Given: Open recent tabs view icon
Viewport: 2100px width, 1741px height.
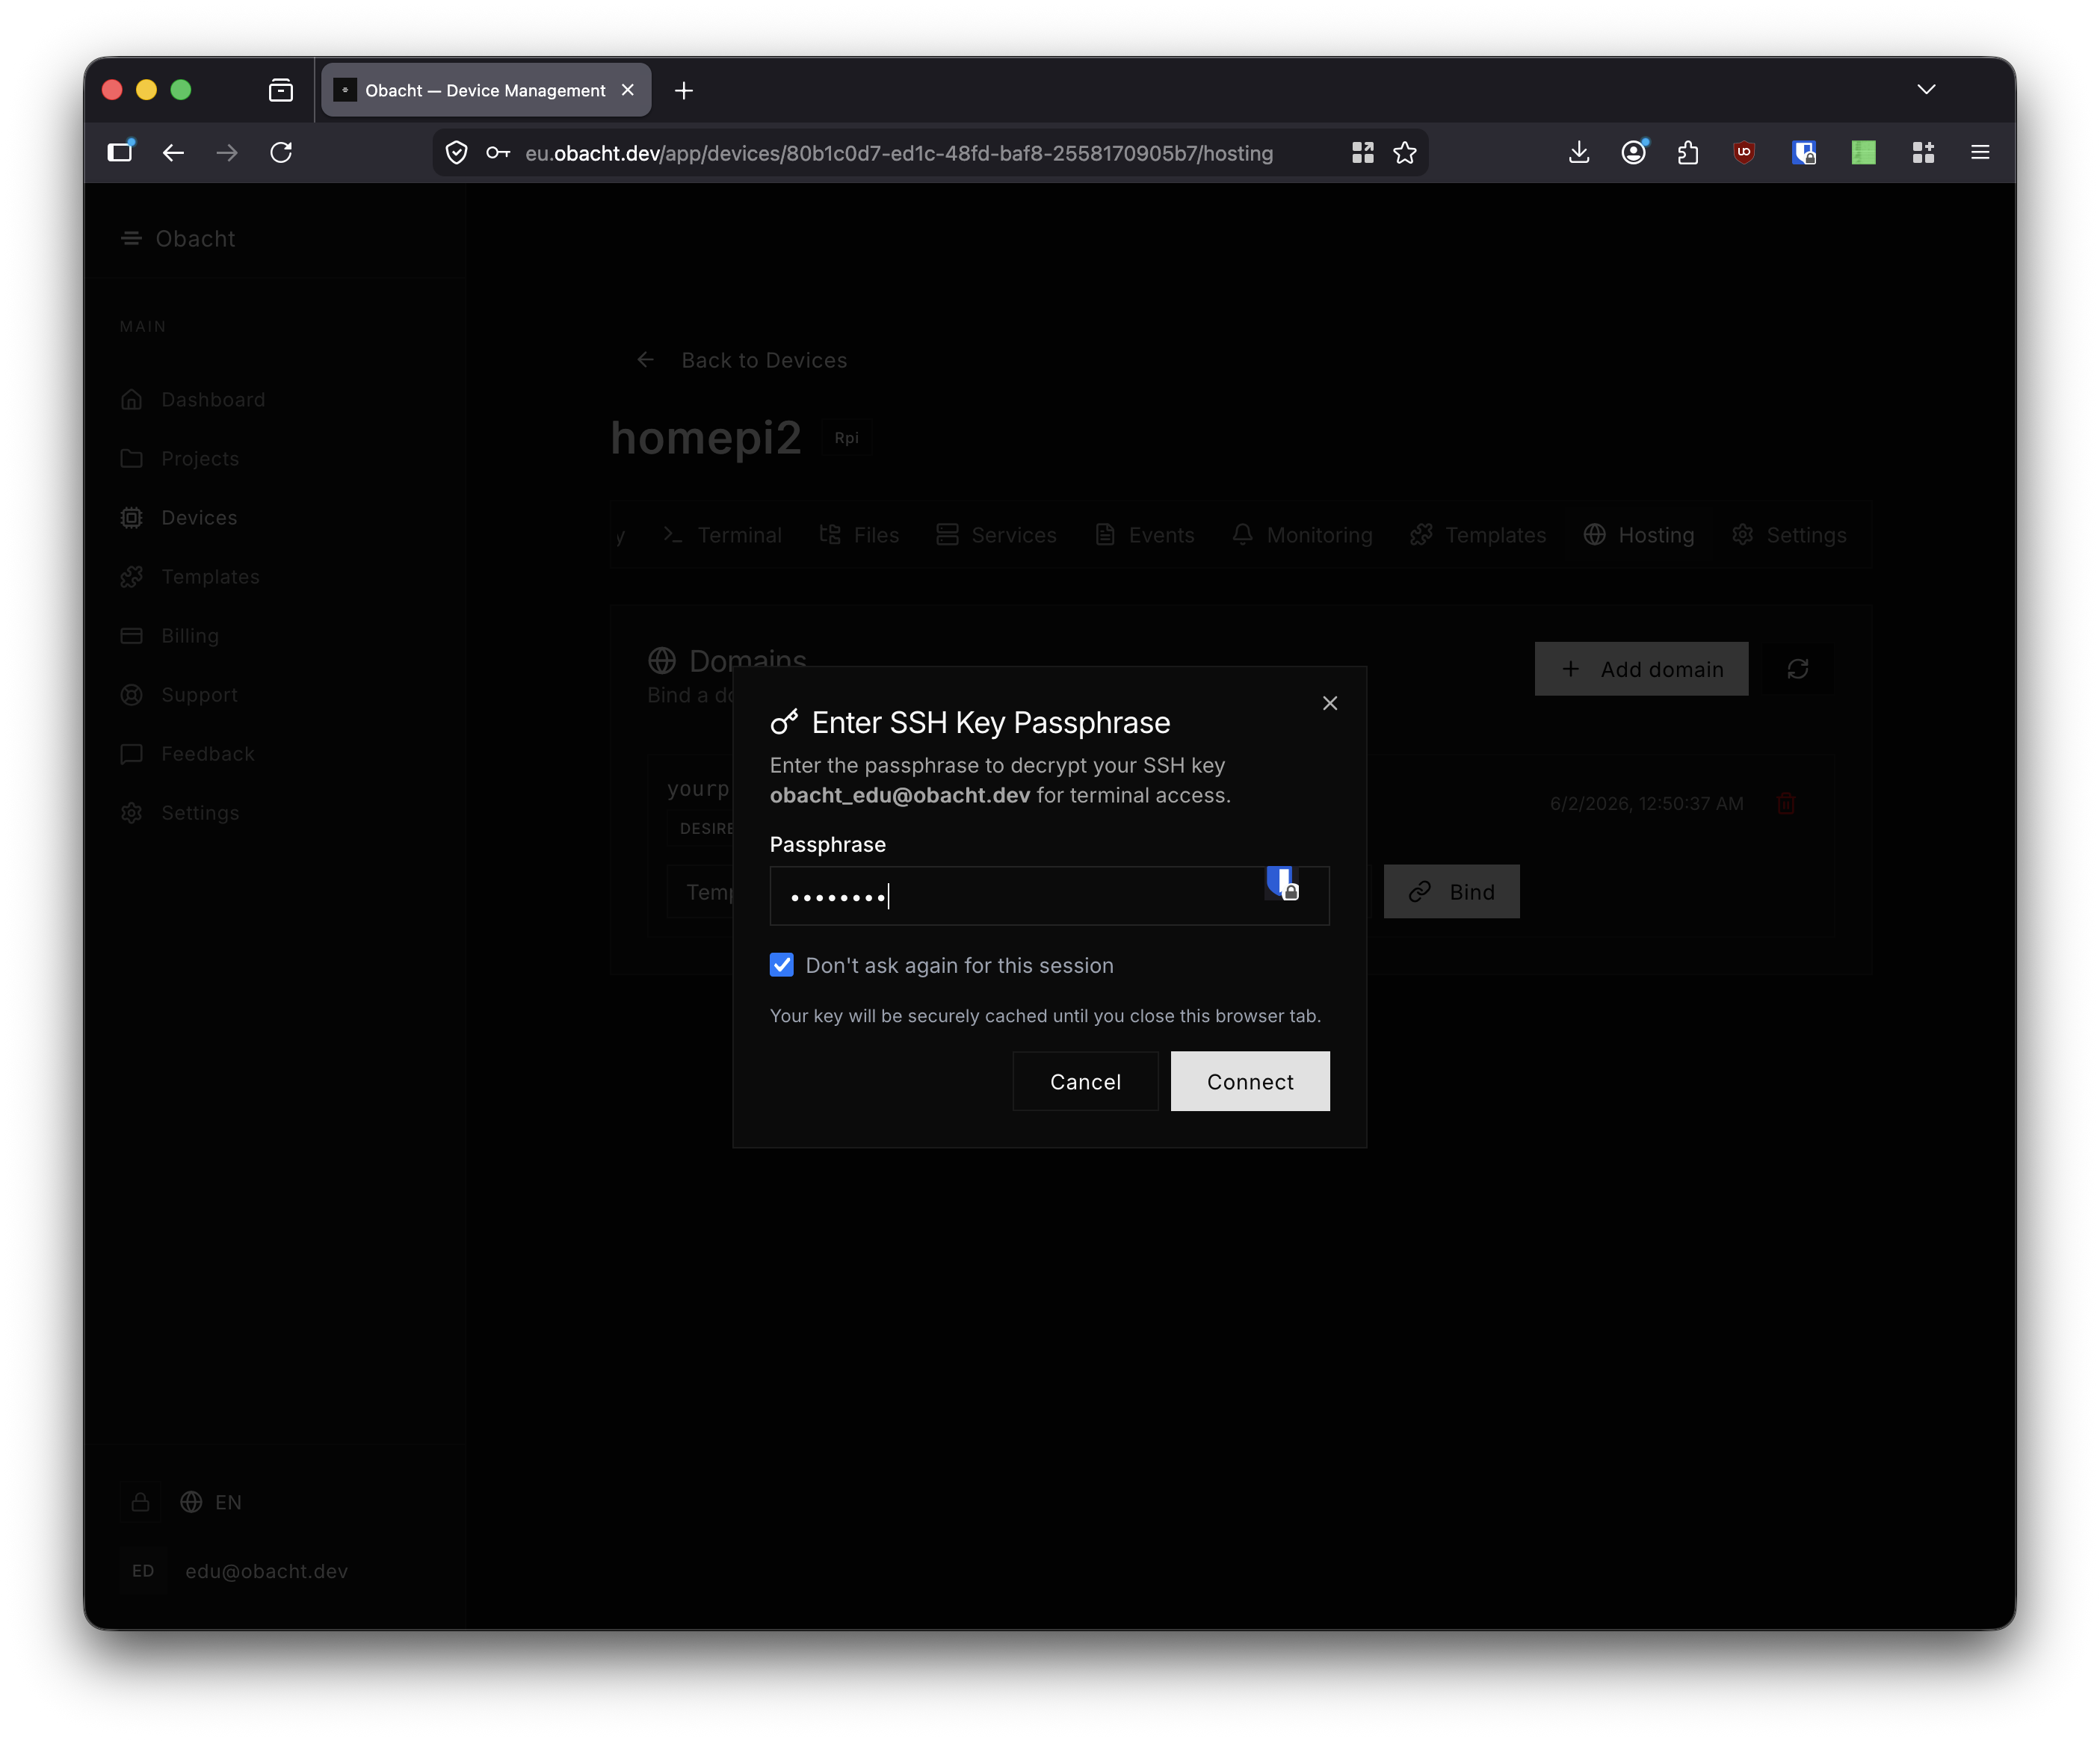Looking at the screenshot, I should coord(281,90).
